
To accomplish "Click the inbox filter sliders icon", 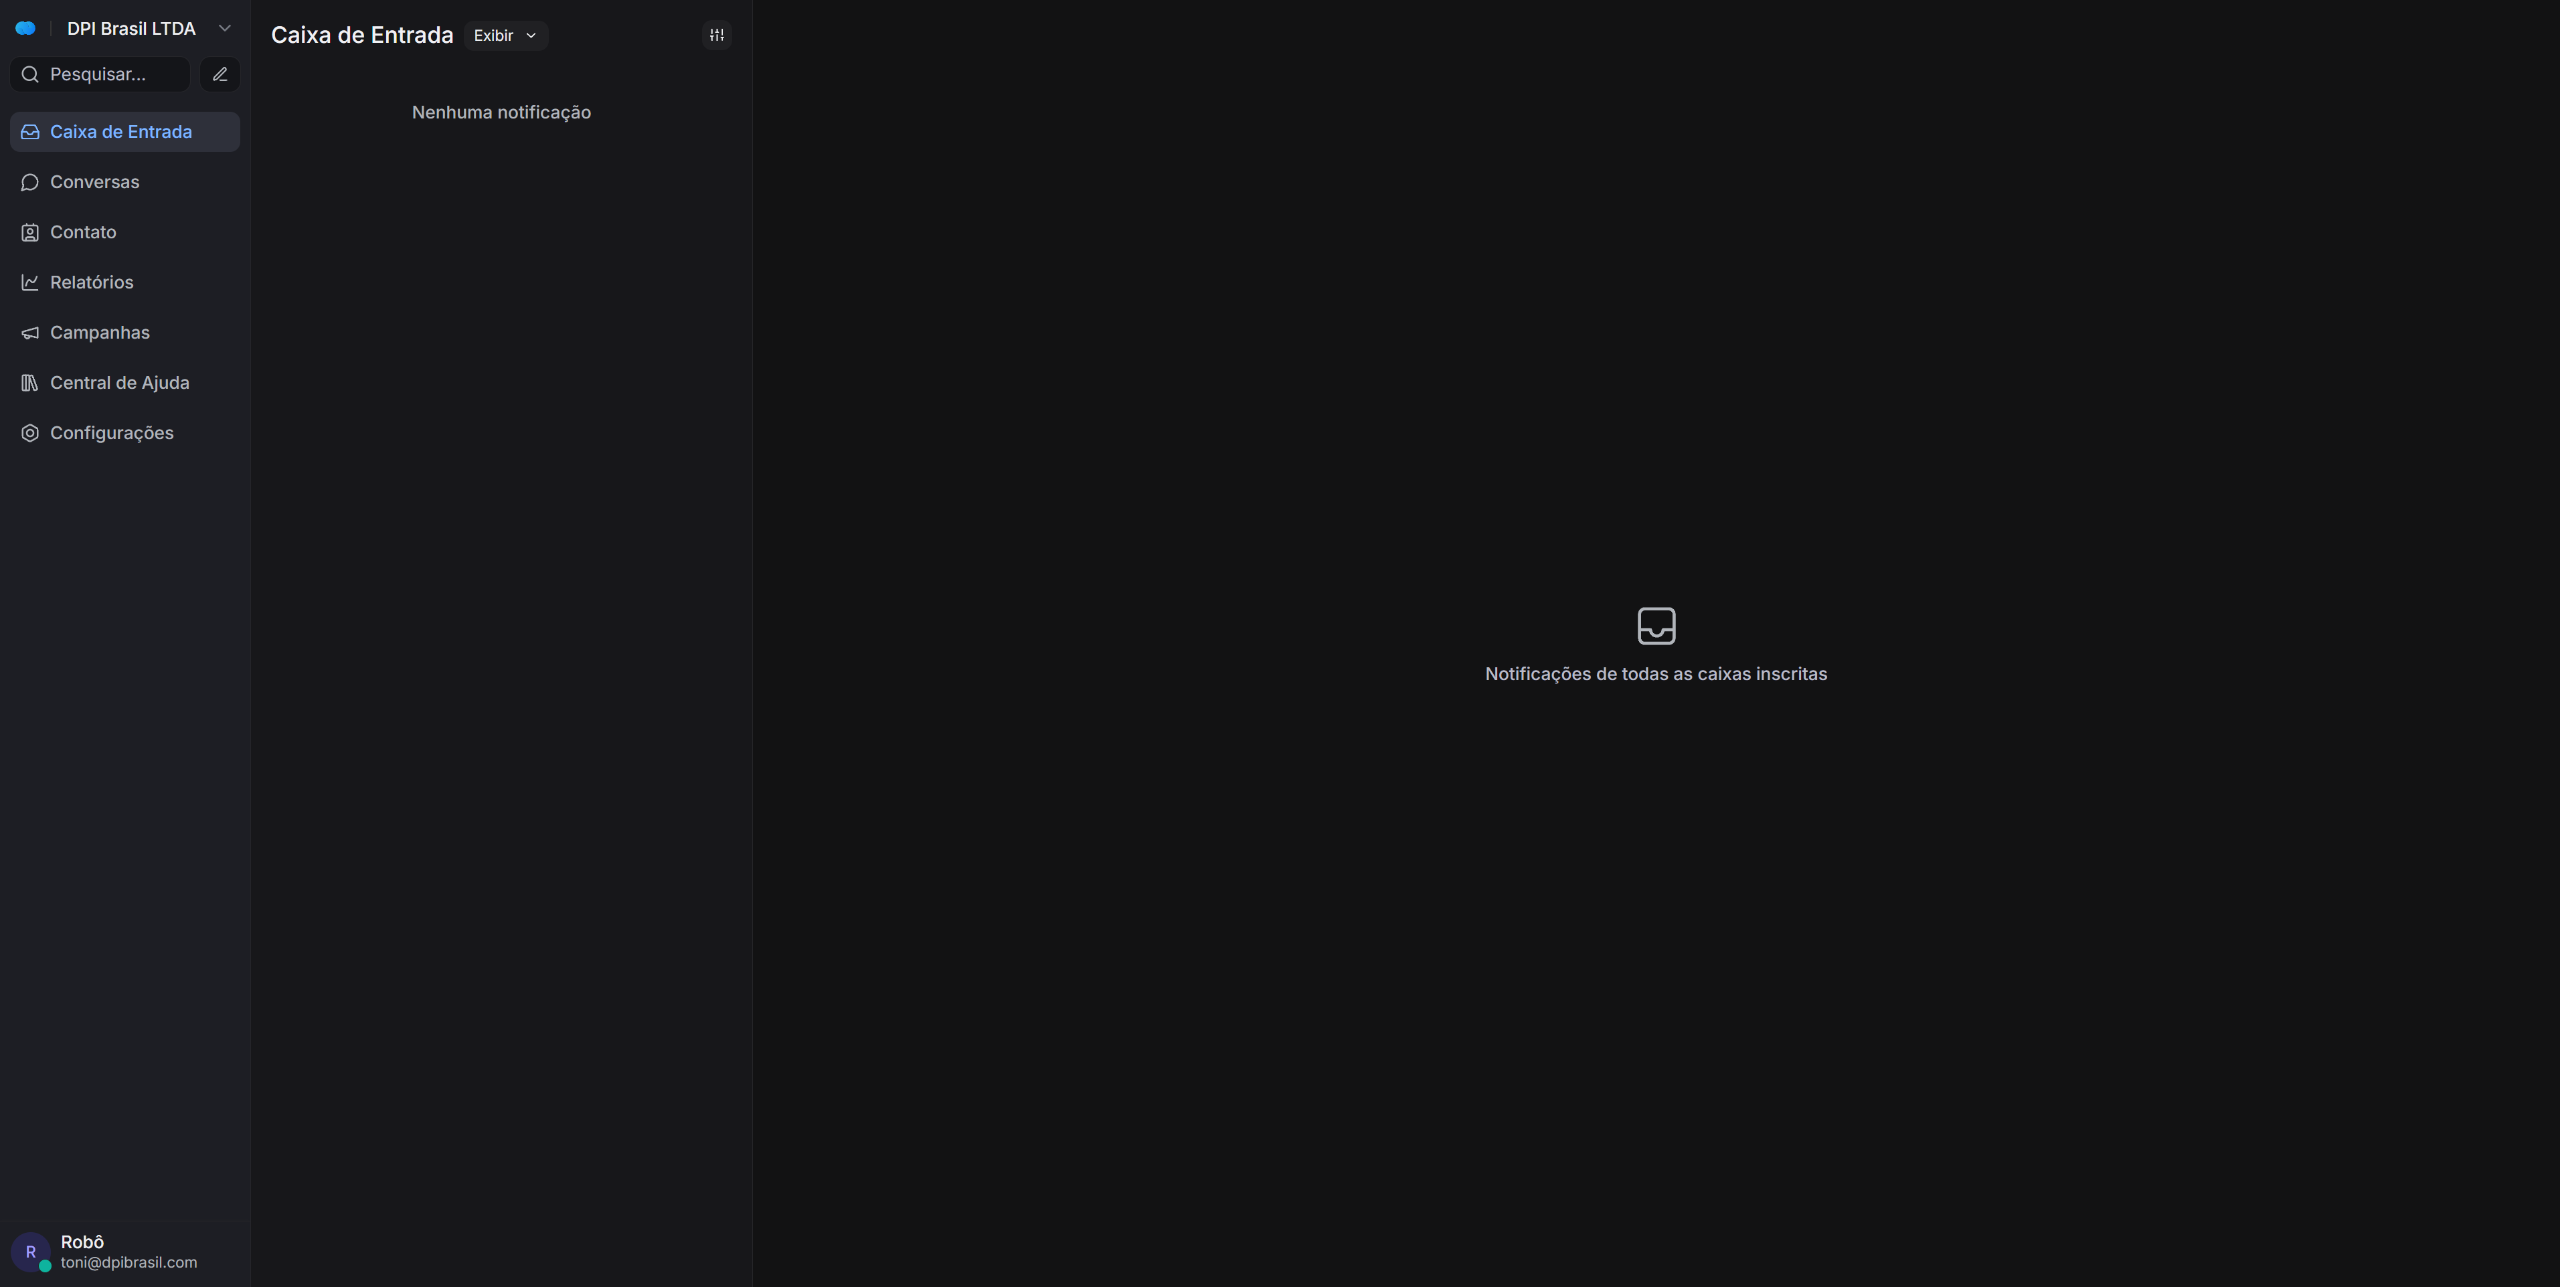I will pos(717,36).
